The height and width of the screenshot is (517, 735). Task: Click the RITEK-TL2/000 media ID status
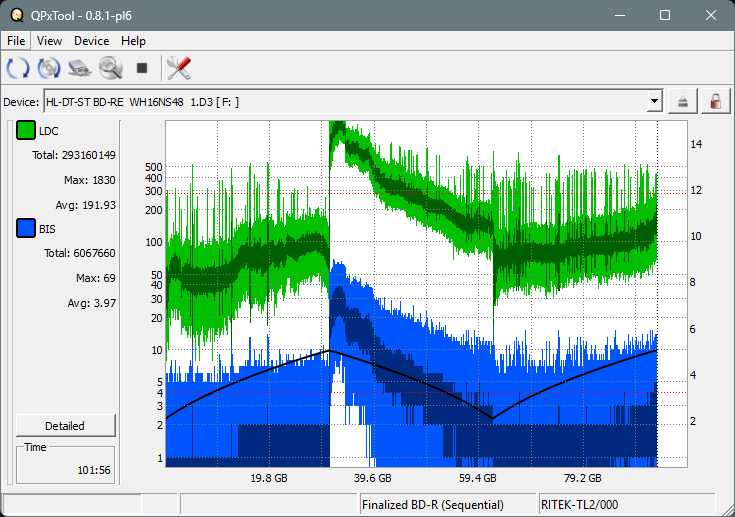click(x=579, y=505)
